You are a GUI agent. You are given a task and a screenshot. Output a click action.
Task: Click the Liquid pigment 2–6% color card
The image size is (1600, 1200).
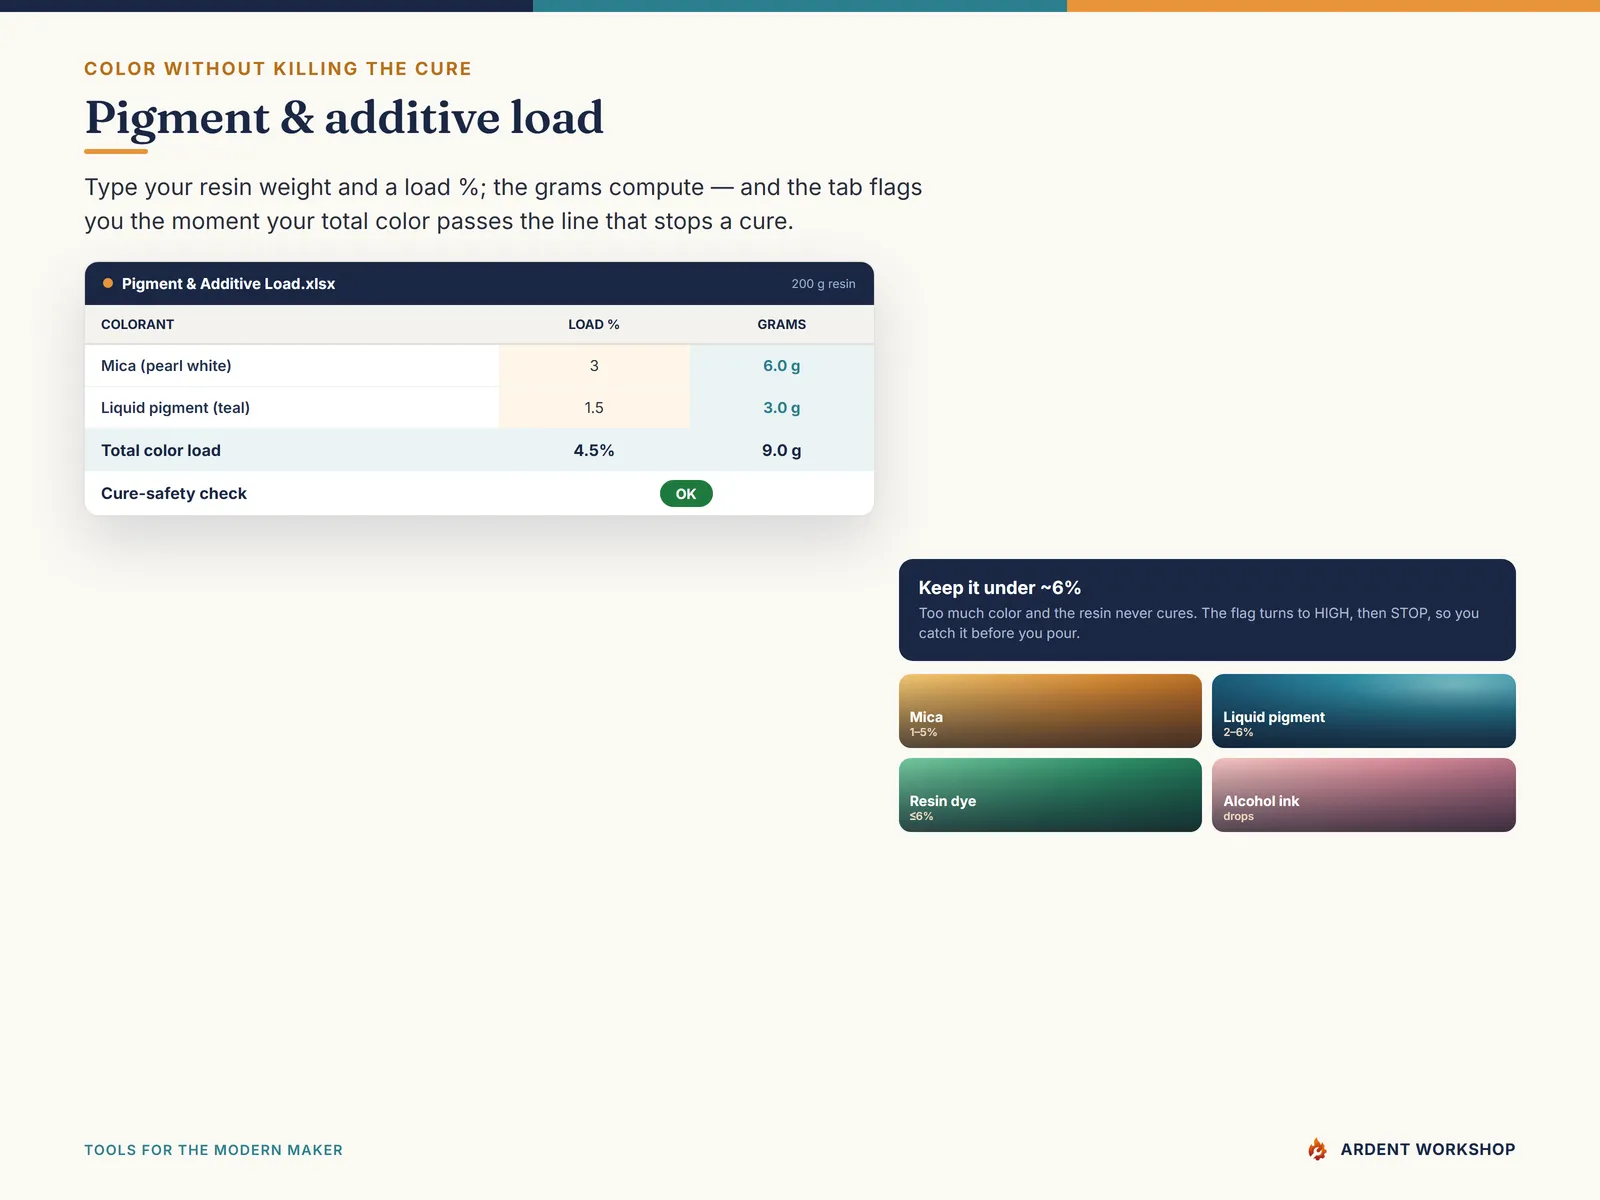click(x=1364, y=711)
